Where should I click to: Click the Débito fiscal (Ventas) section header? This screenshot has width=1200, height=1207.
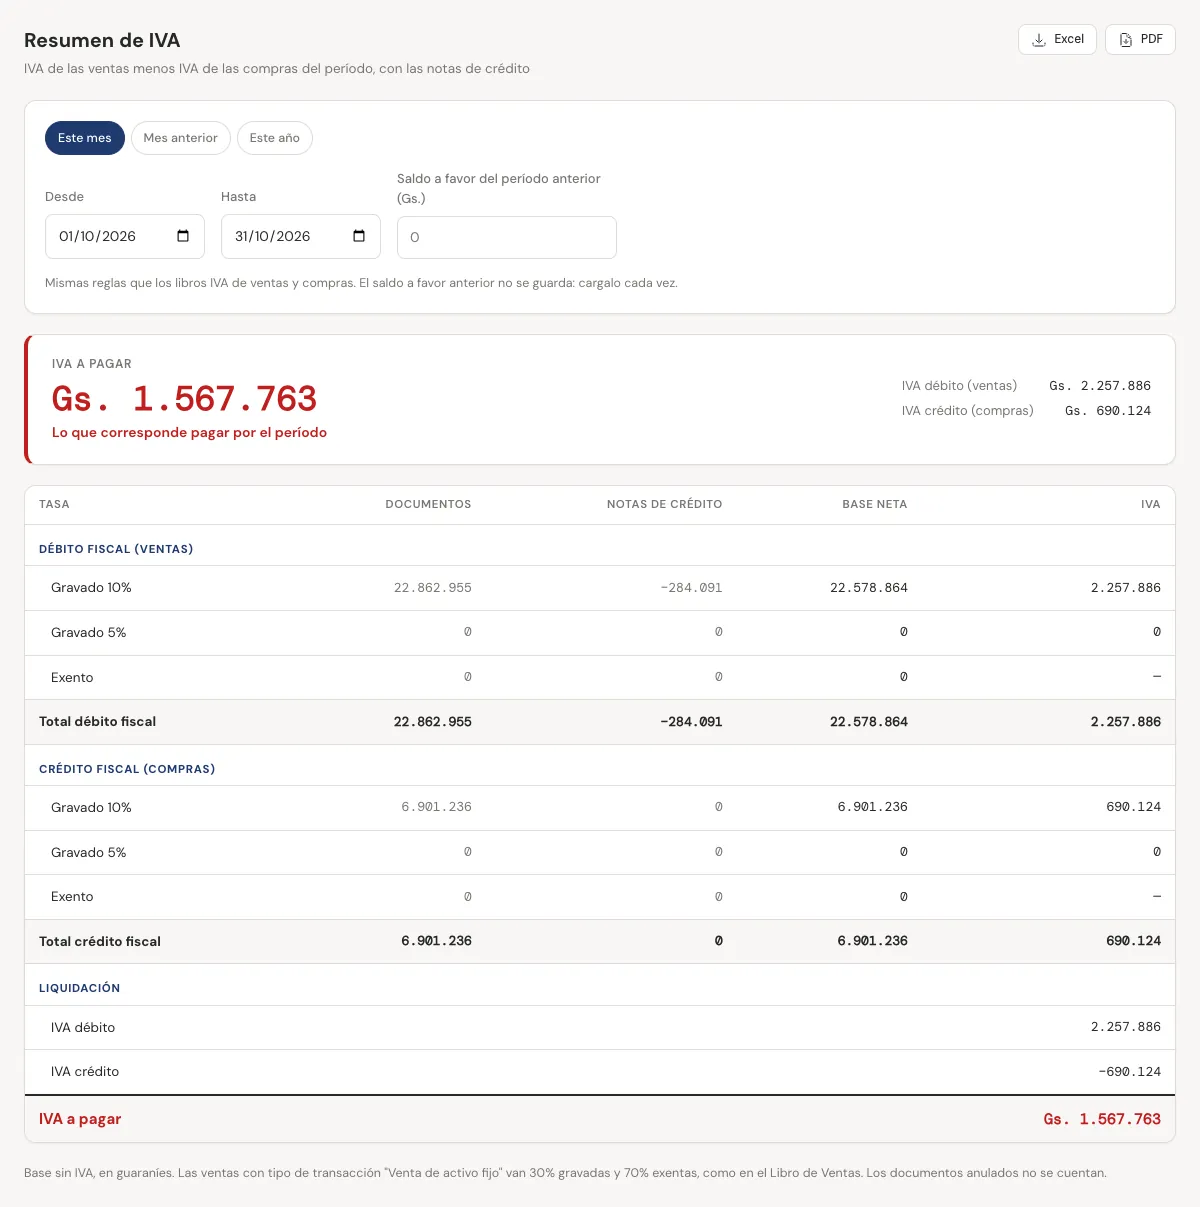pos(116,549)
